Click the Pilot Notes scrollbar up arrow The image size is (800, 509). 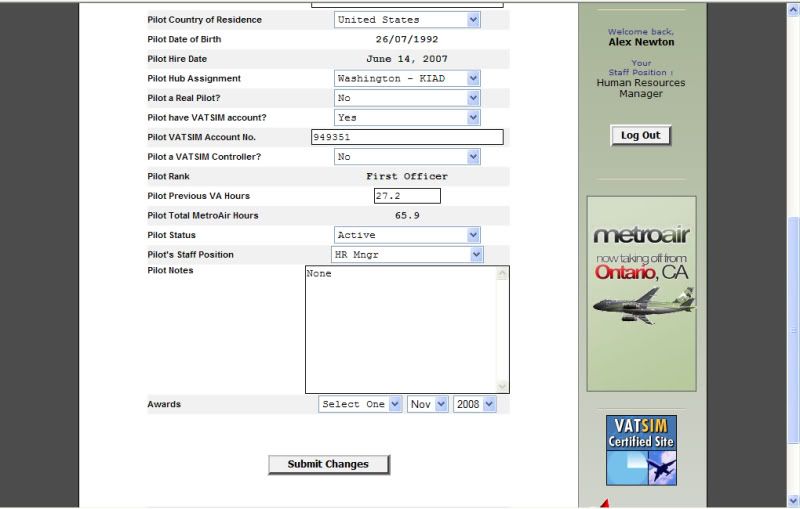pos(502,274)
